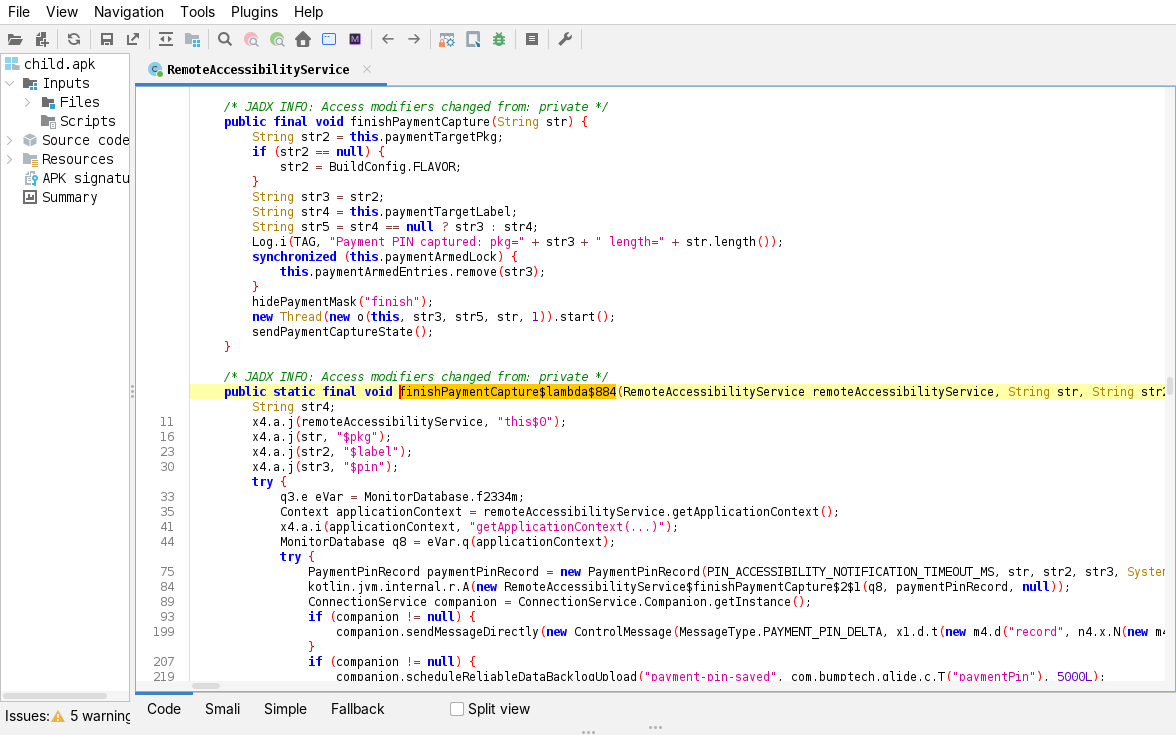Expand the Resources tree node
This screenshot has width=1176, height=735.
pyautogui.click(x=10, y=159)
